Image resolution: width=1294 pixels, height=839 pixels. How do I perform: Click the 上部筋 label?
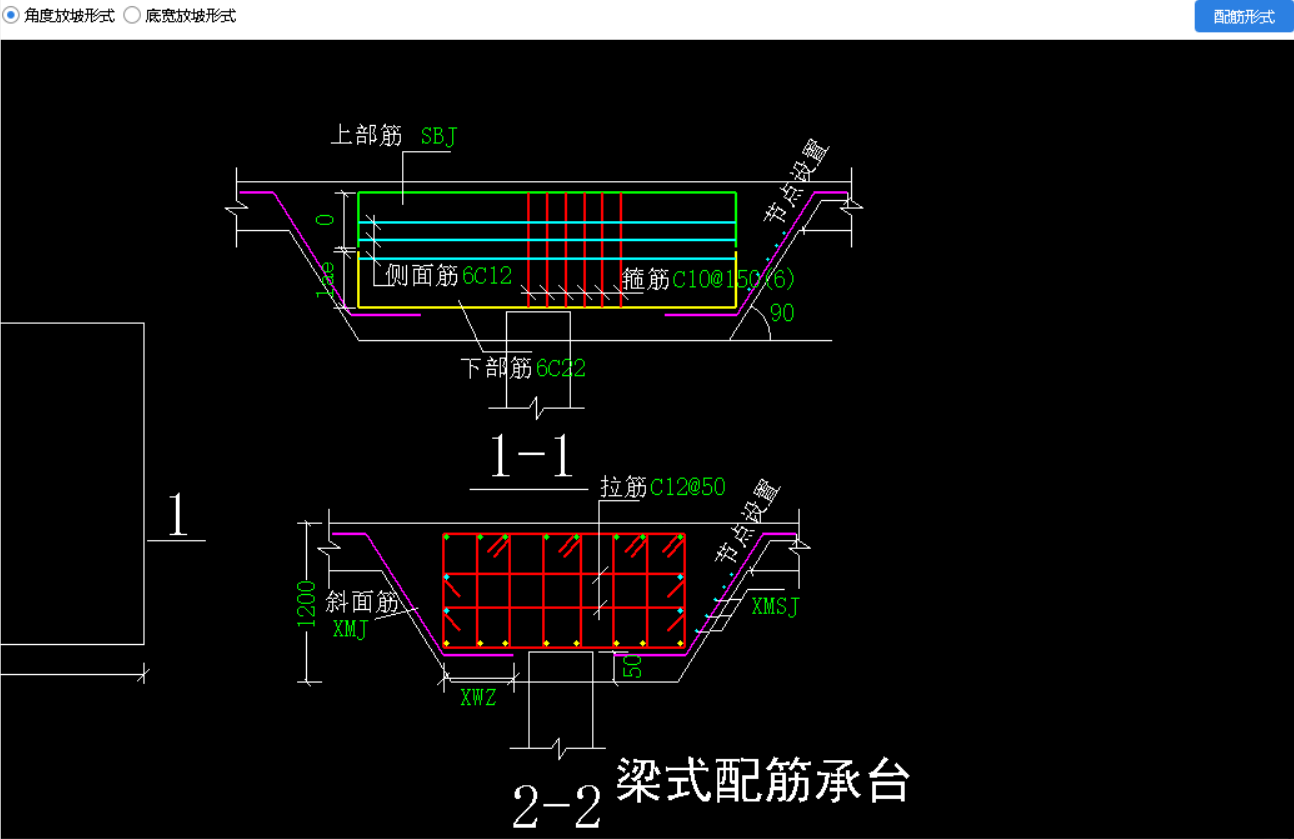(x=366, y=136)
